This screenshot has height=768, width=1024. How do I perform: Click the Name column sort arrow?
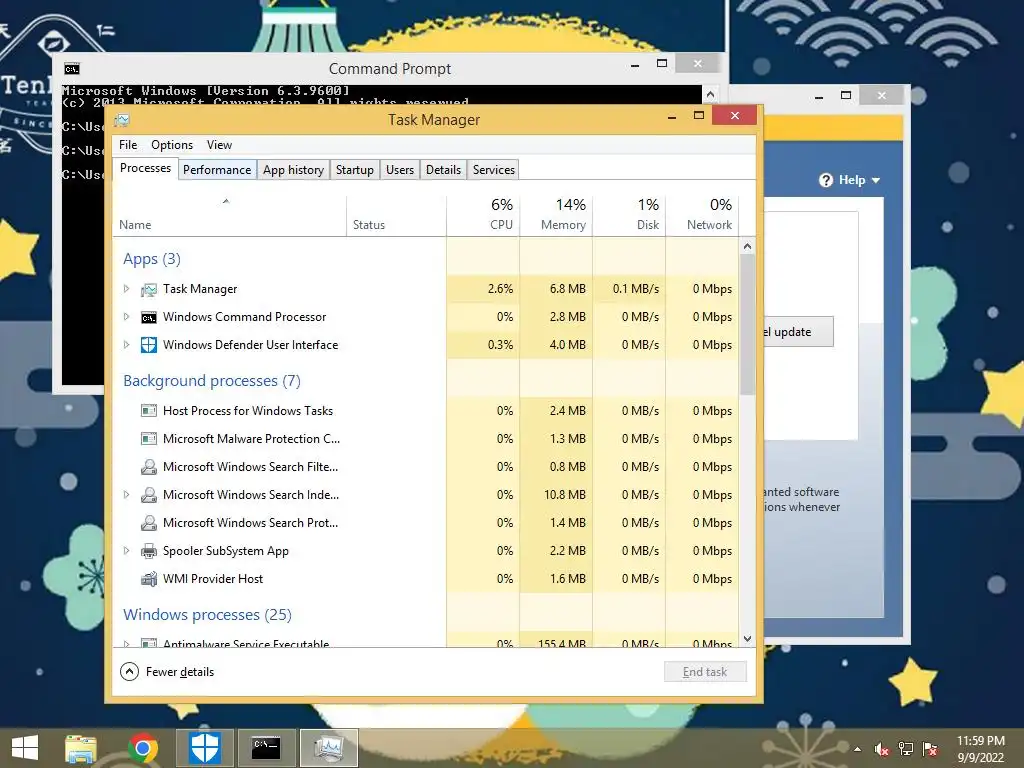226,201
